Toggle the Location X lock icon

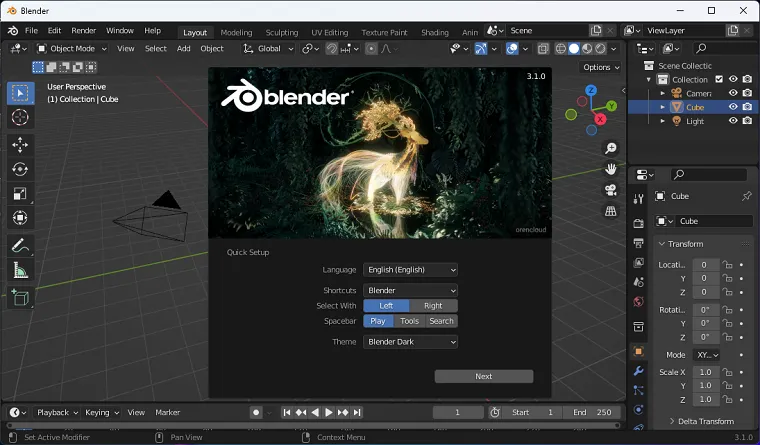[x=727, y=265]
